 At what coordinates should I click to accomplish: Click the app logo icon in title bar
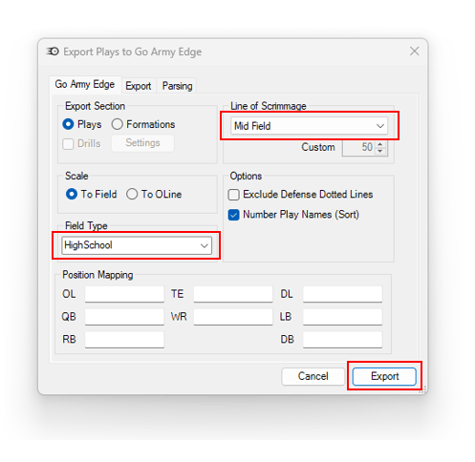53,51
